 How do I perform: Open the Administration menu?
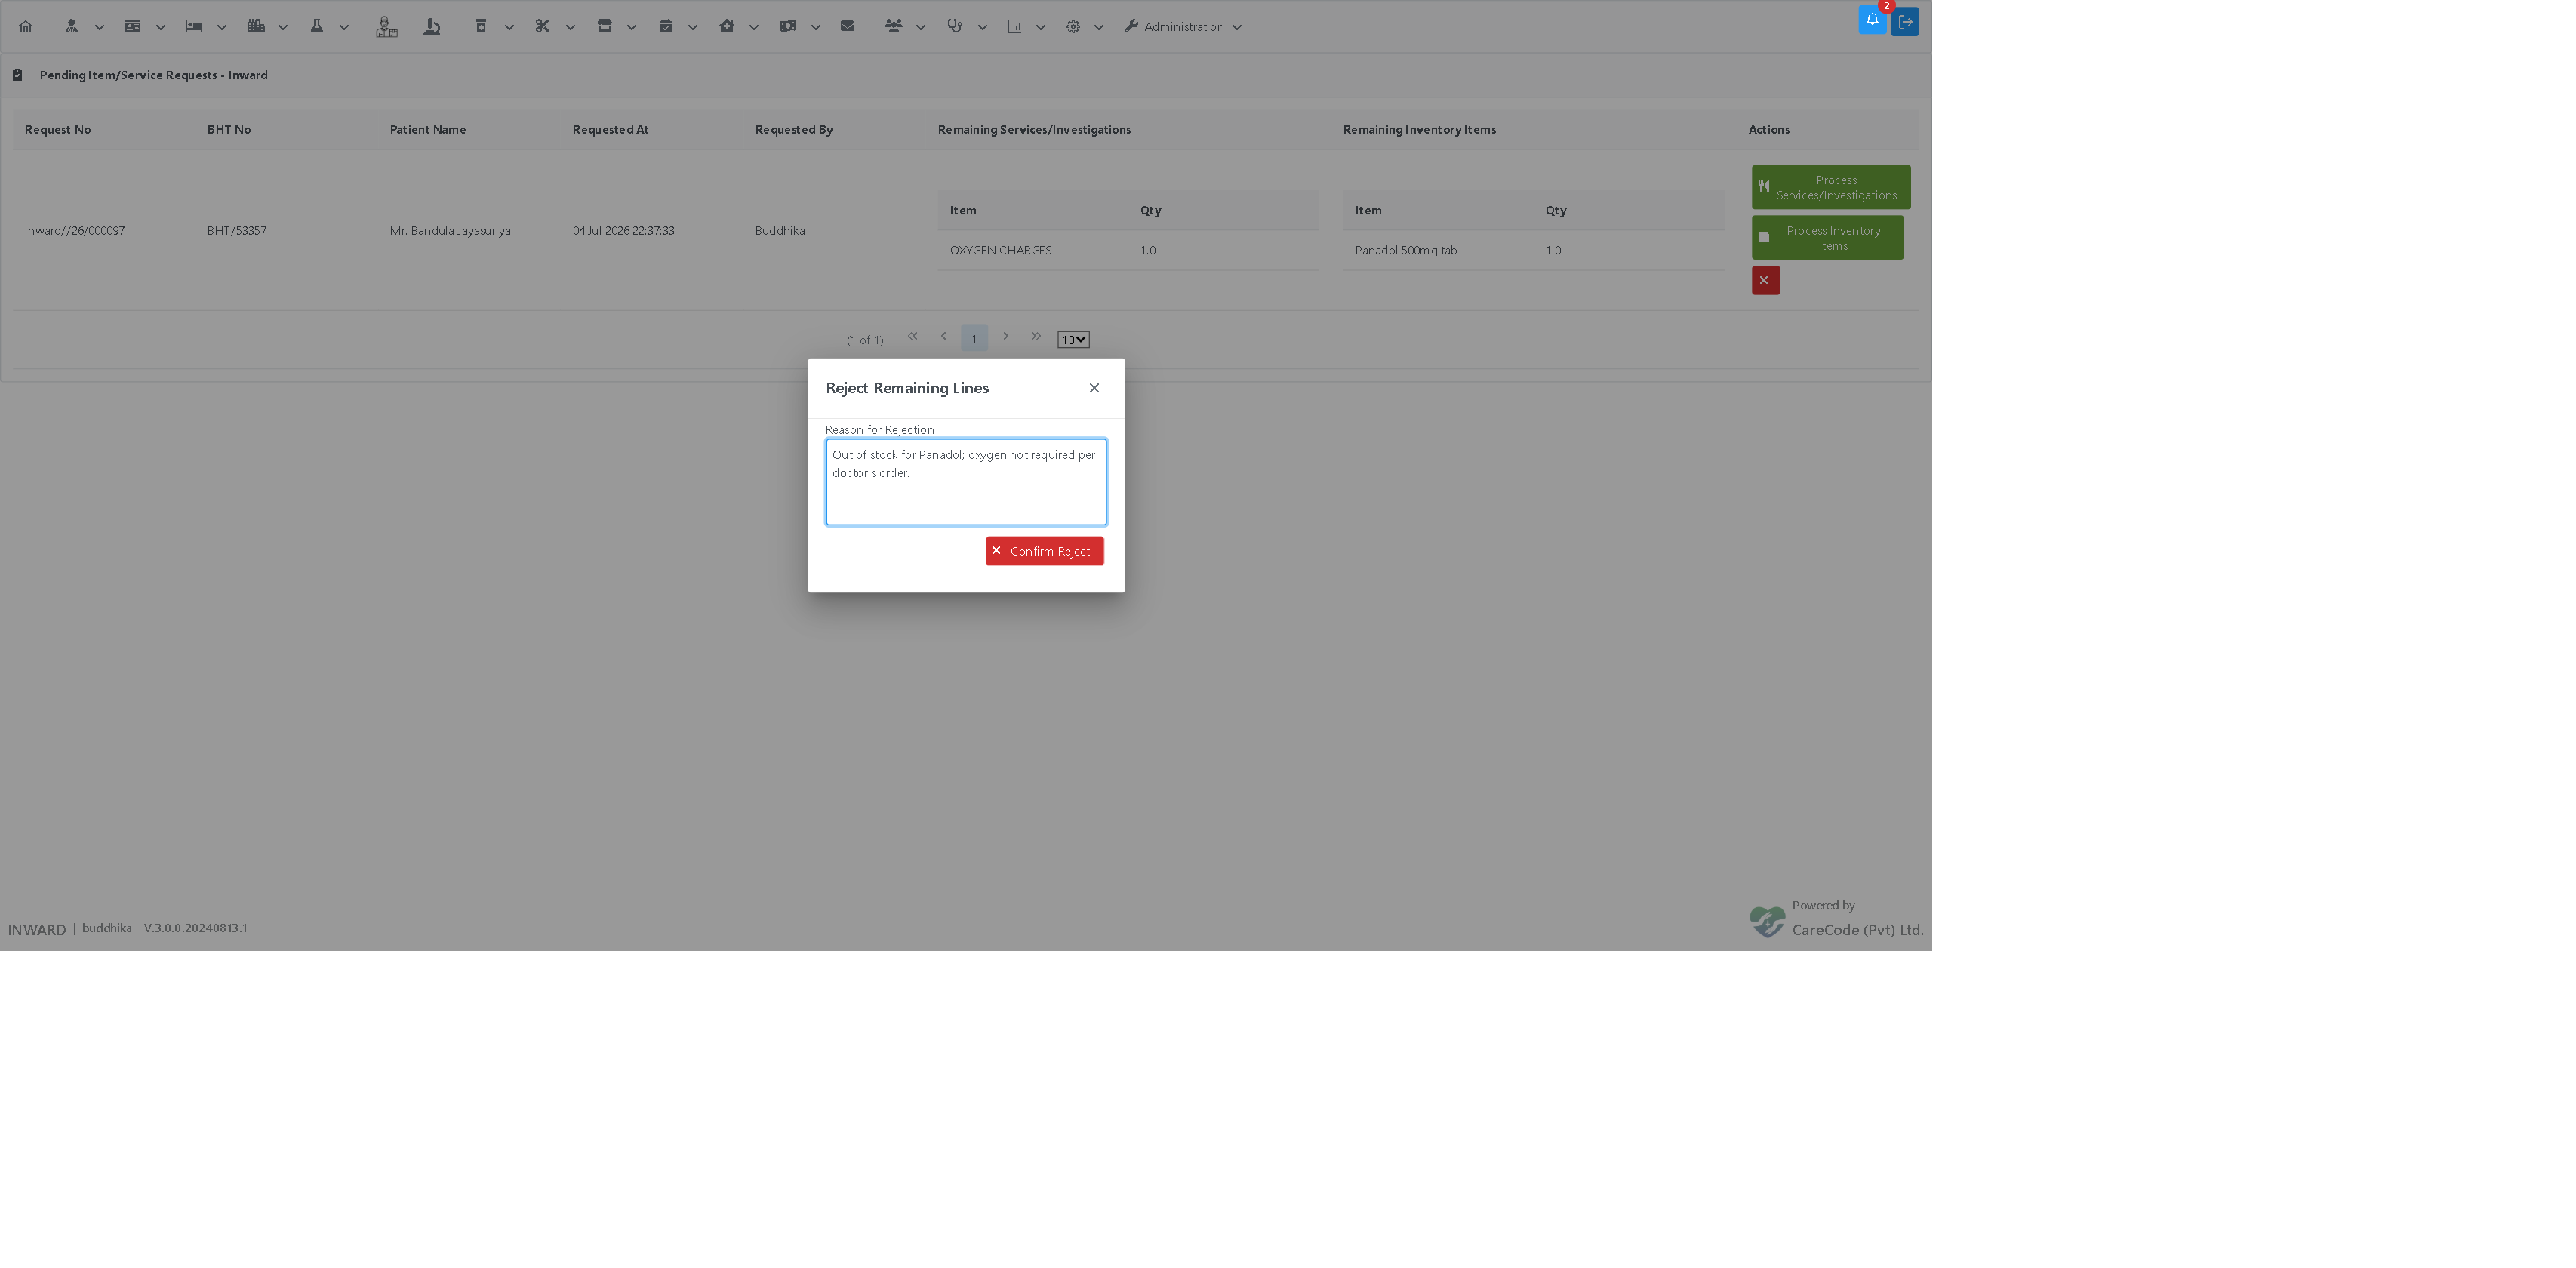(1183, 27)
